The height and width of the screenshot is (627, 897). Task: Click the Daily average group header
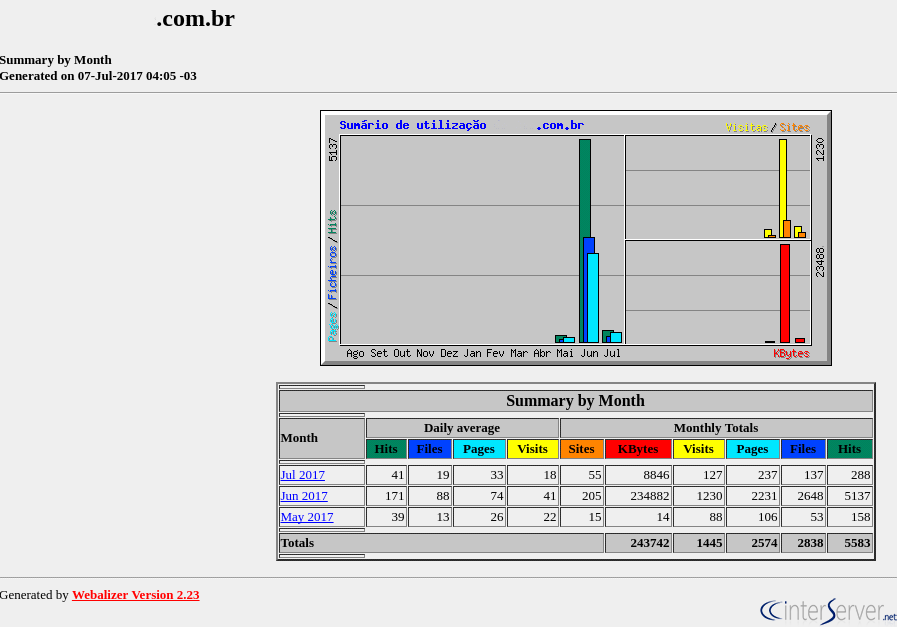click(x=462, y=428)
